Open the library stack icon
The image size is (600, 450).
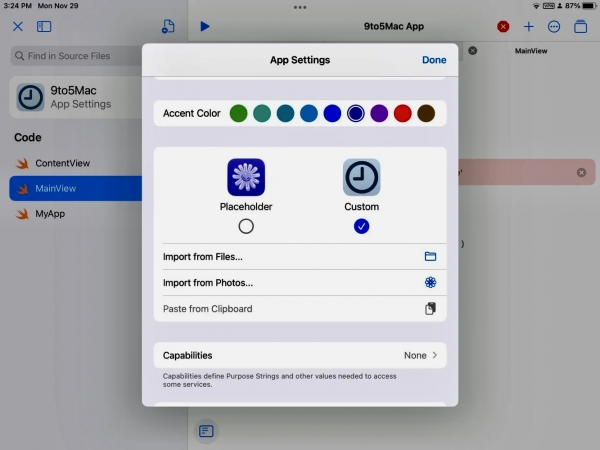(580, 26)
